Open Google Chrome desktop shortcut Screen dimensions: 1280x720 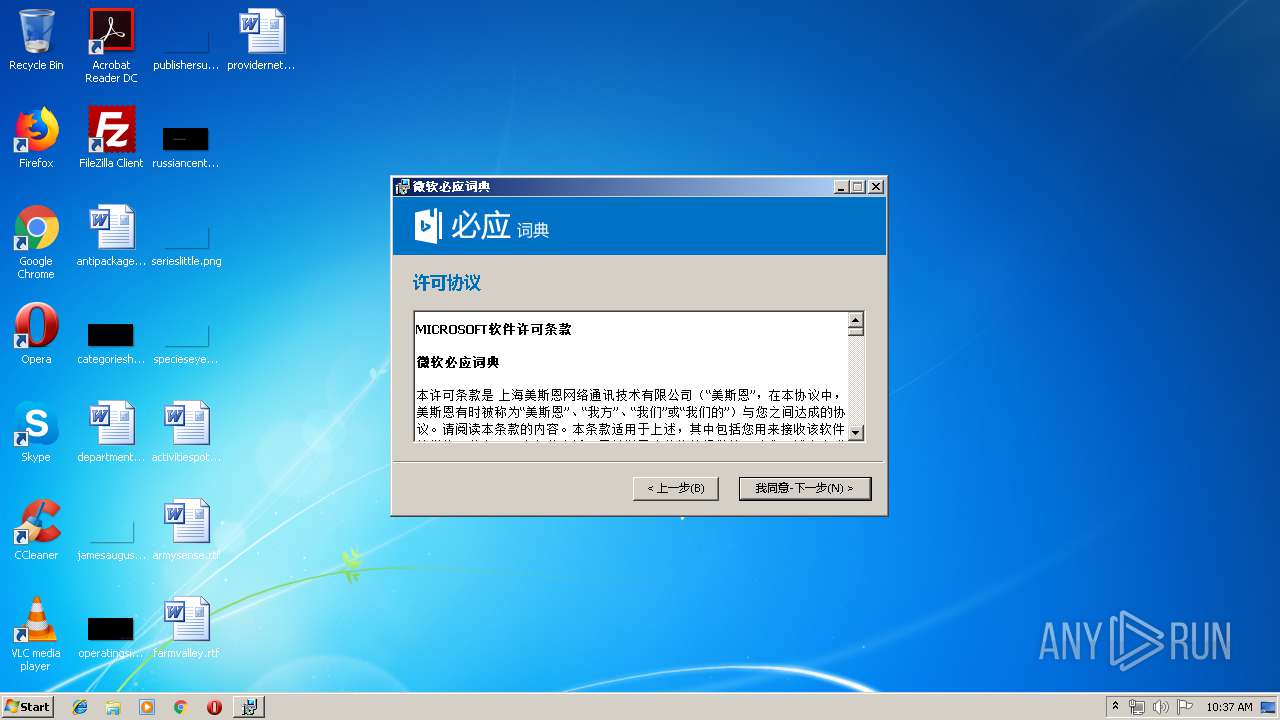pyautogui.click(x=36, y=242)
